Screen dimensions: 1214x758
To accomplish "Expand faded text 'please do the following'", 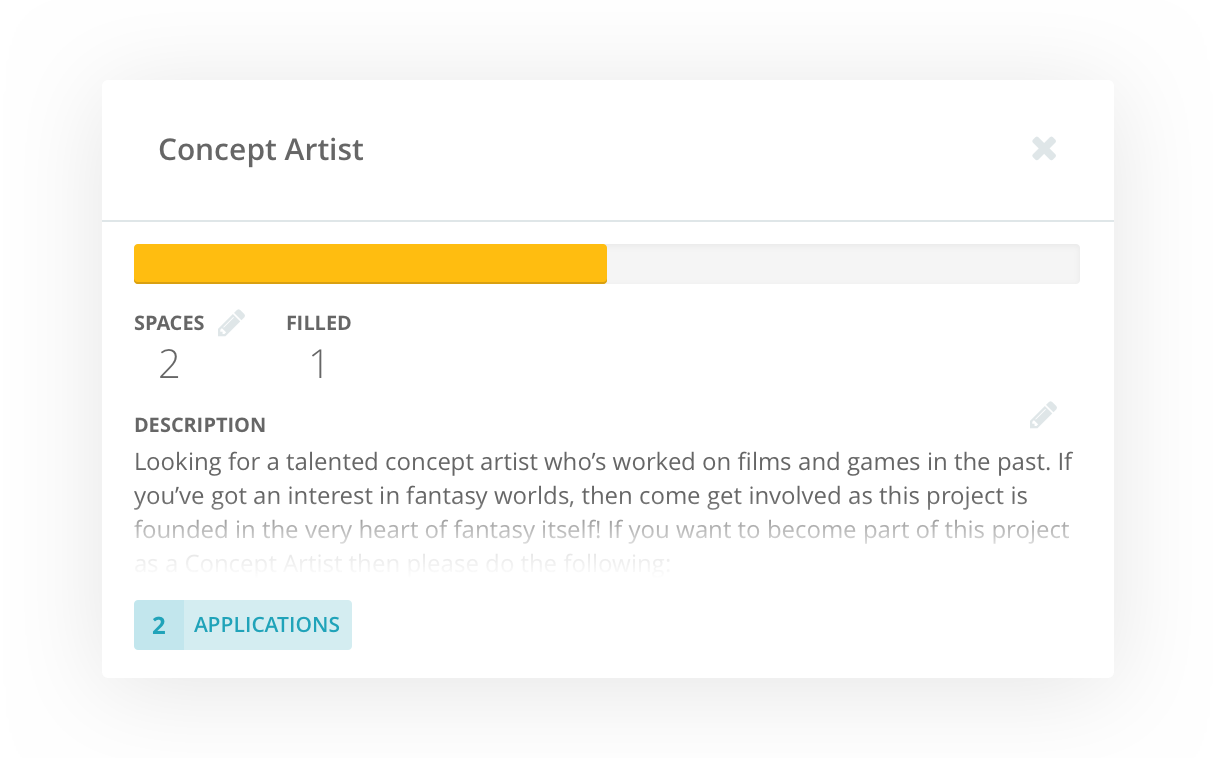I will pyautogui.click(x=402, y=563).
